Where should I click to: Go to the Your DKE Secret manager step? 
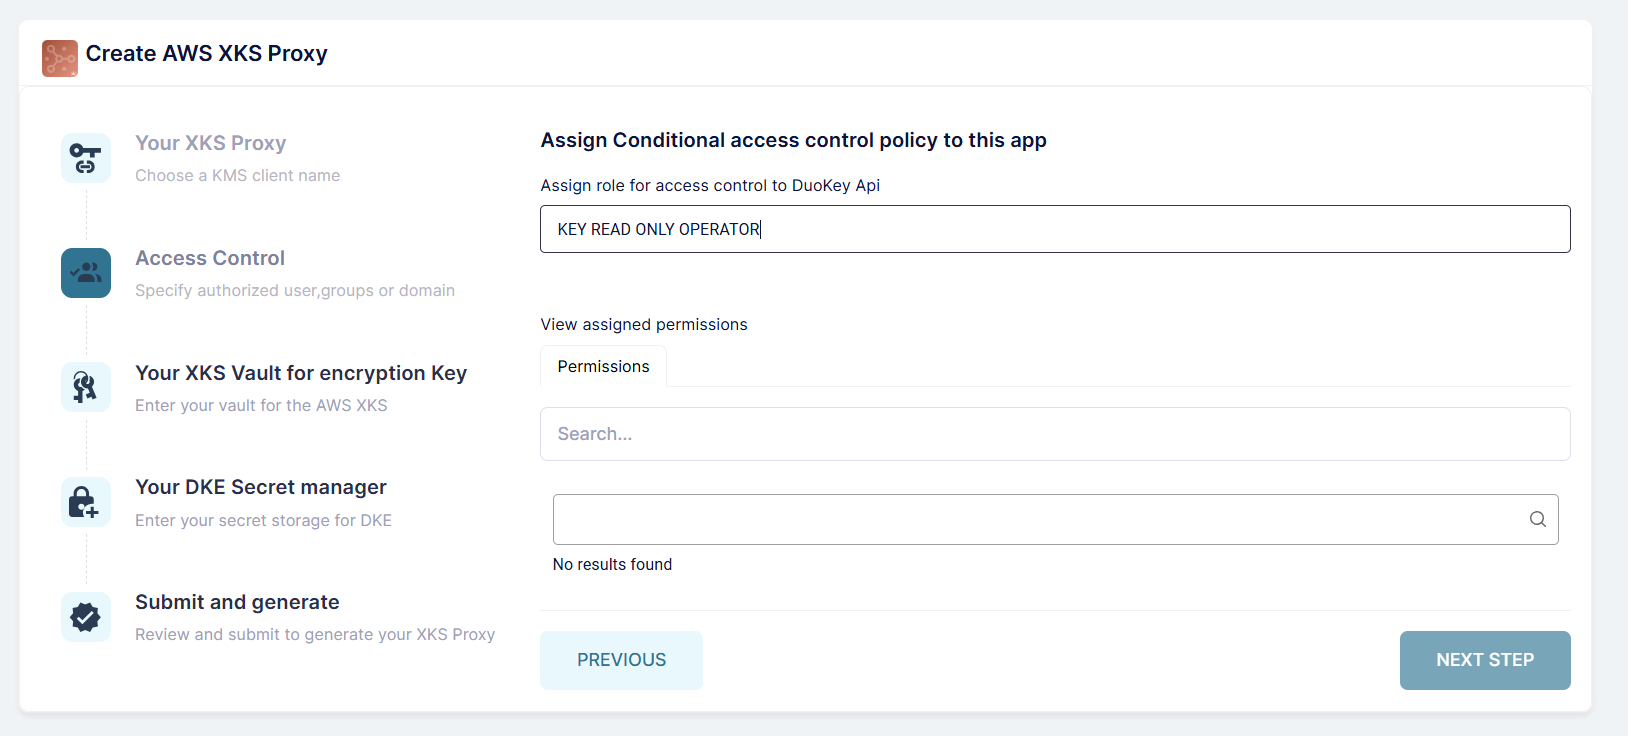click(x=261, y=487)
